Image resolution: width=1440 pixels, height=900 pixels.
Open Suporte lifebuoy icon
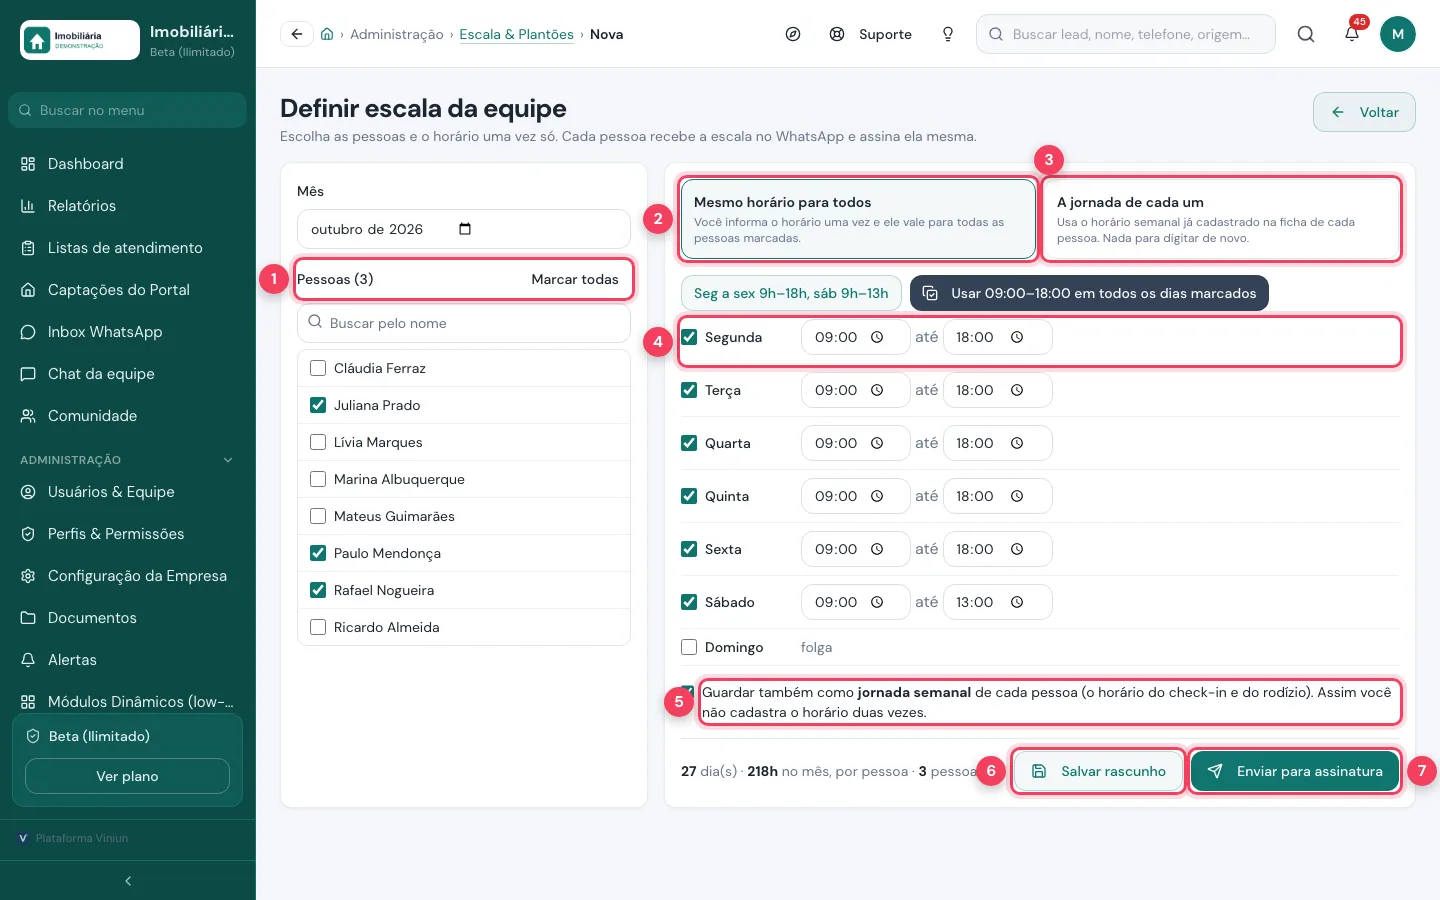click(837, 34)
